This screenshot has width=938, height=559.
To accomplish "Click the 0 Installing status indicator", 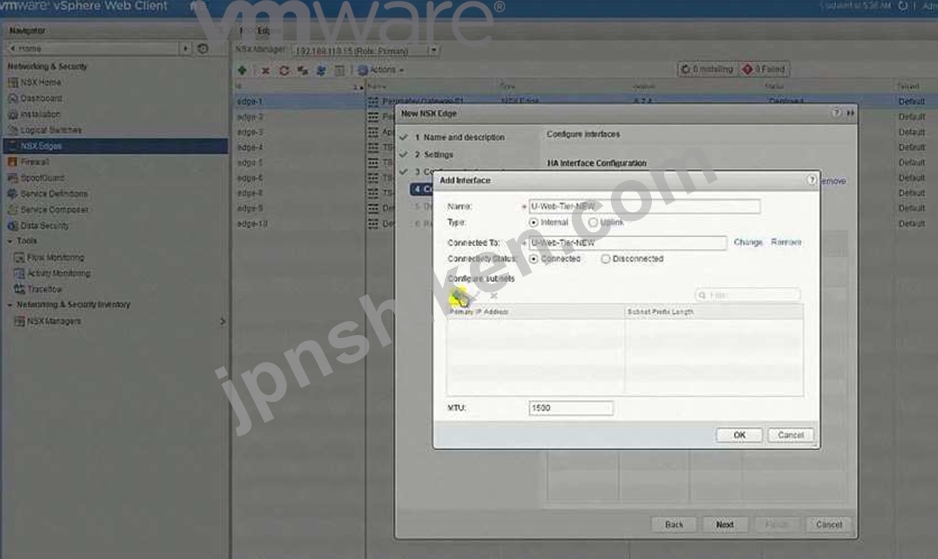I will [708, 69].
